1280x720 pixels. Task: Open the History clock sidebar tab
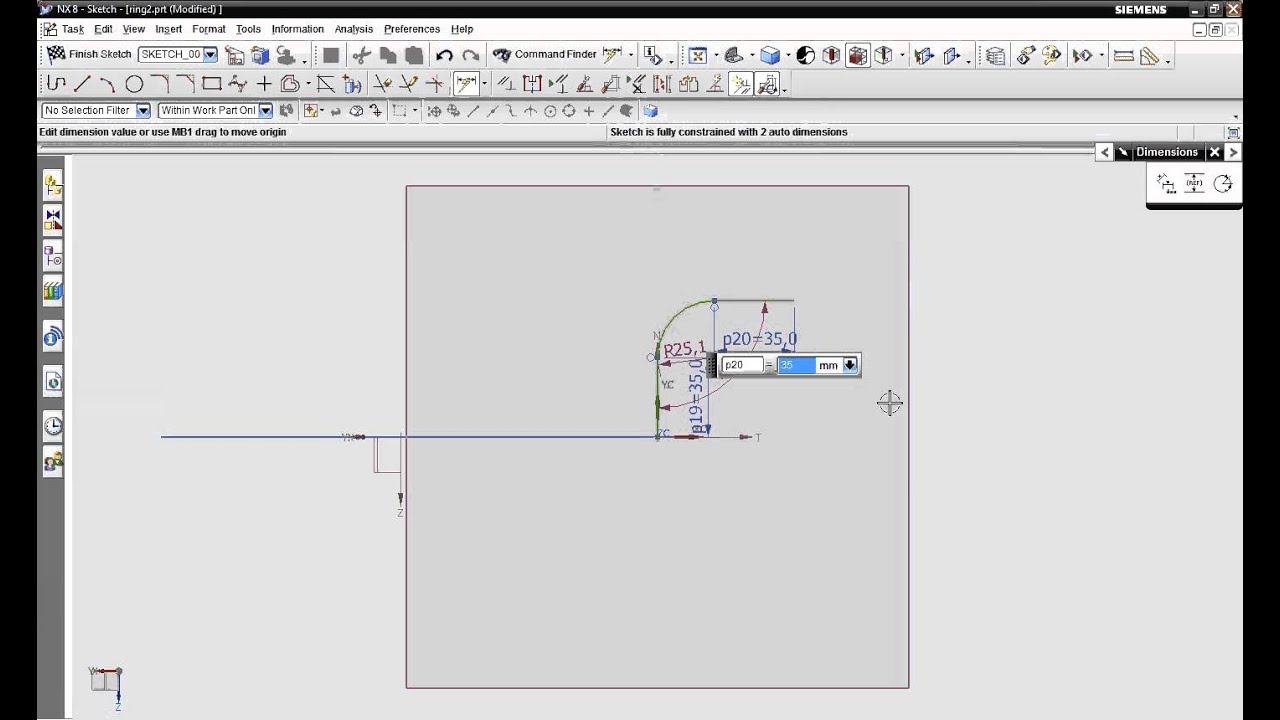(53, 425)
